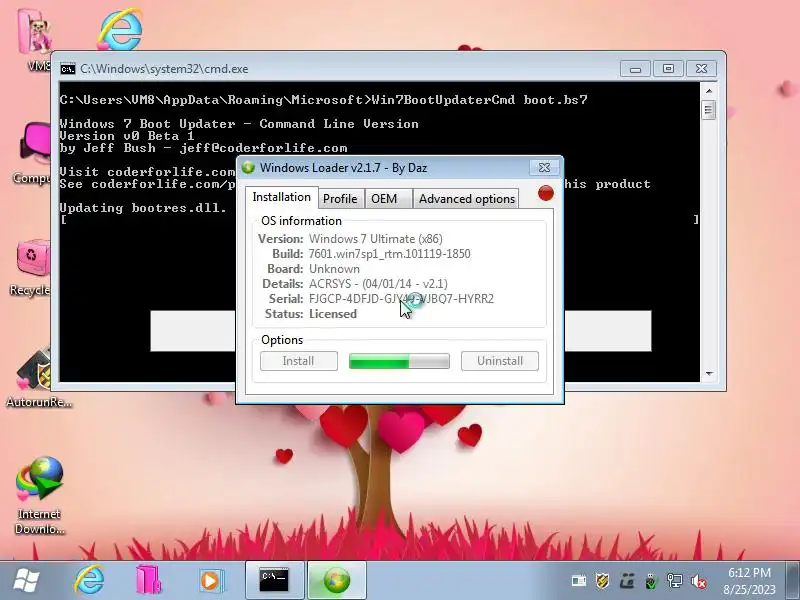Open the VM8 user folder desktop icon
Image resolution: width=800 pixels, height=600 pixels.
coord(34,38)
